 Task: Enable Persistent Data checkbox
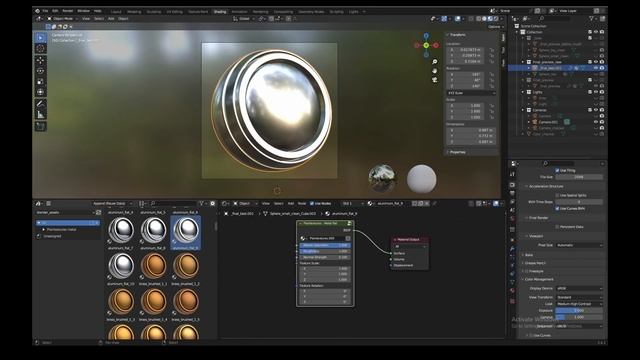[x=557, y=227]
